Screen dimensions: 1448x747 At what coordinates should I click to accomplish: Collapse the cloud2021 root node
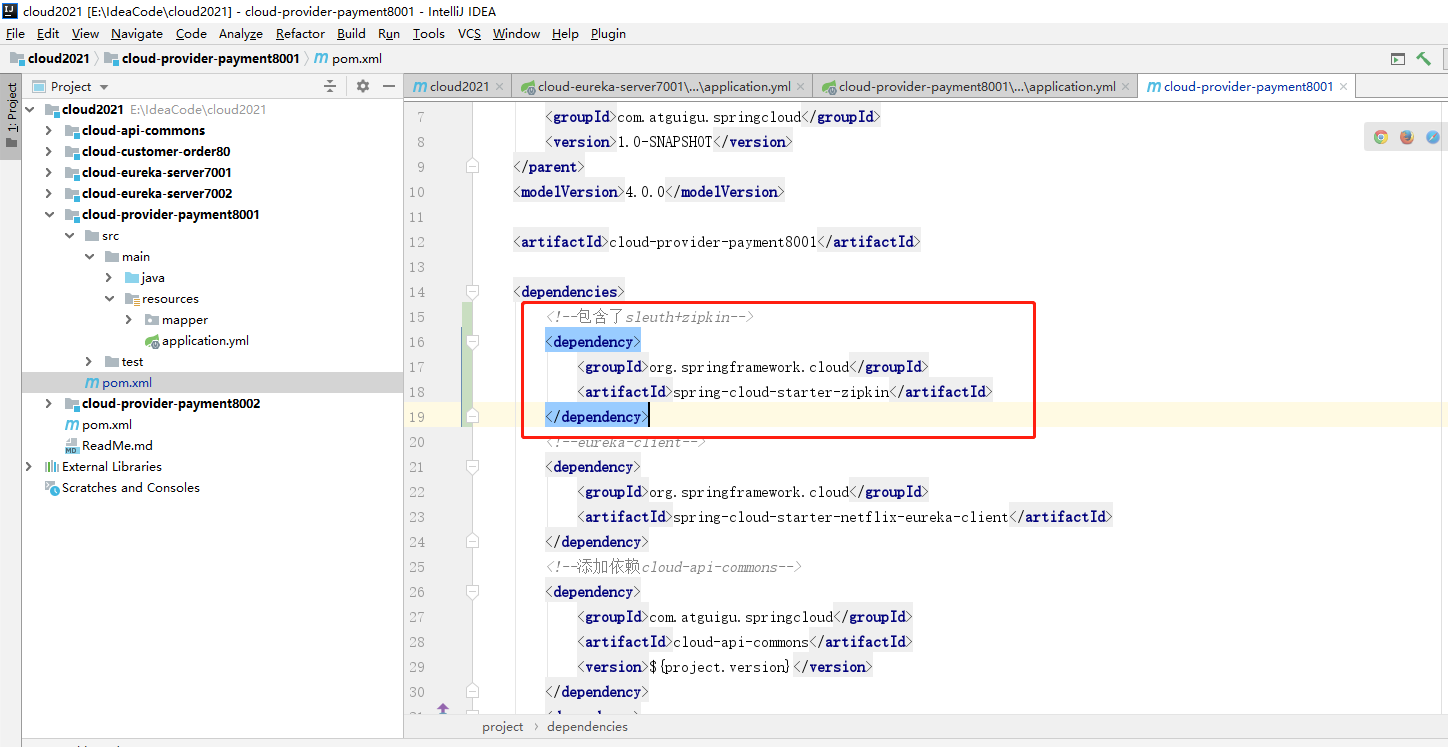pyautogui.click(x=30, y=110)
